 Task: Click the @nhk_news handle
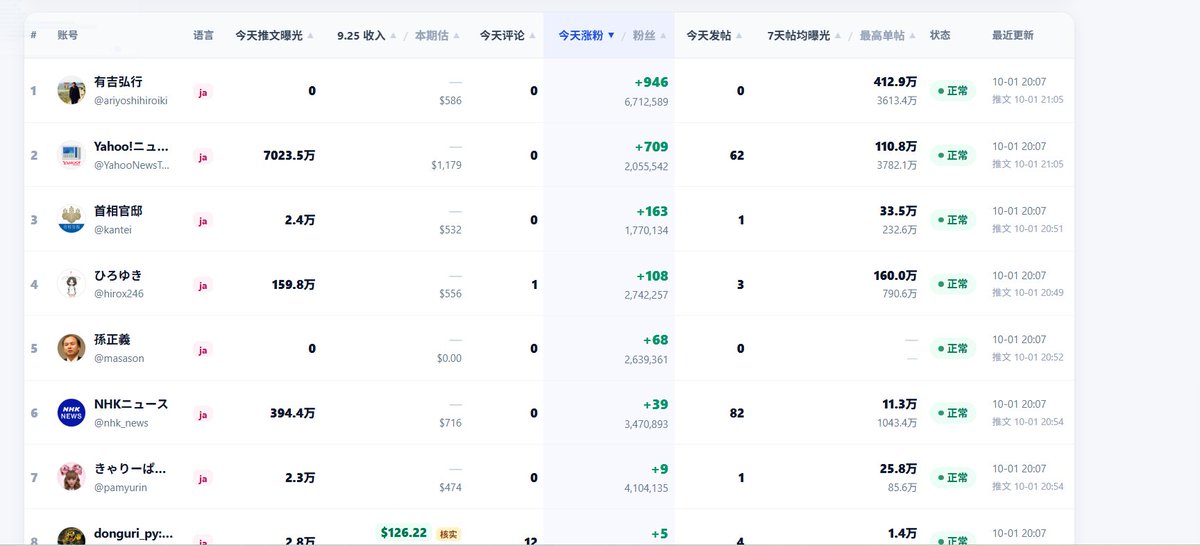coord(121,423)
